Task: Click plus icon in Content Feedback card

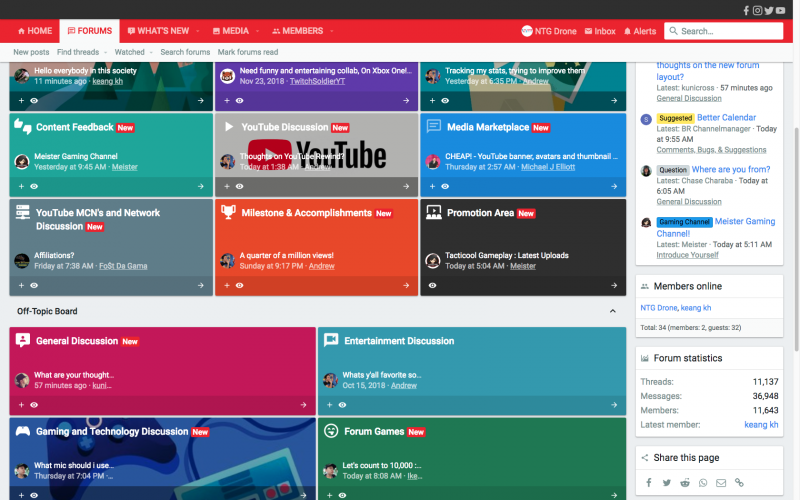Action: (x=20, y=186)
